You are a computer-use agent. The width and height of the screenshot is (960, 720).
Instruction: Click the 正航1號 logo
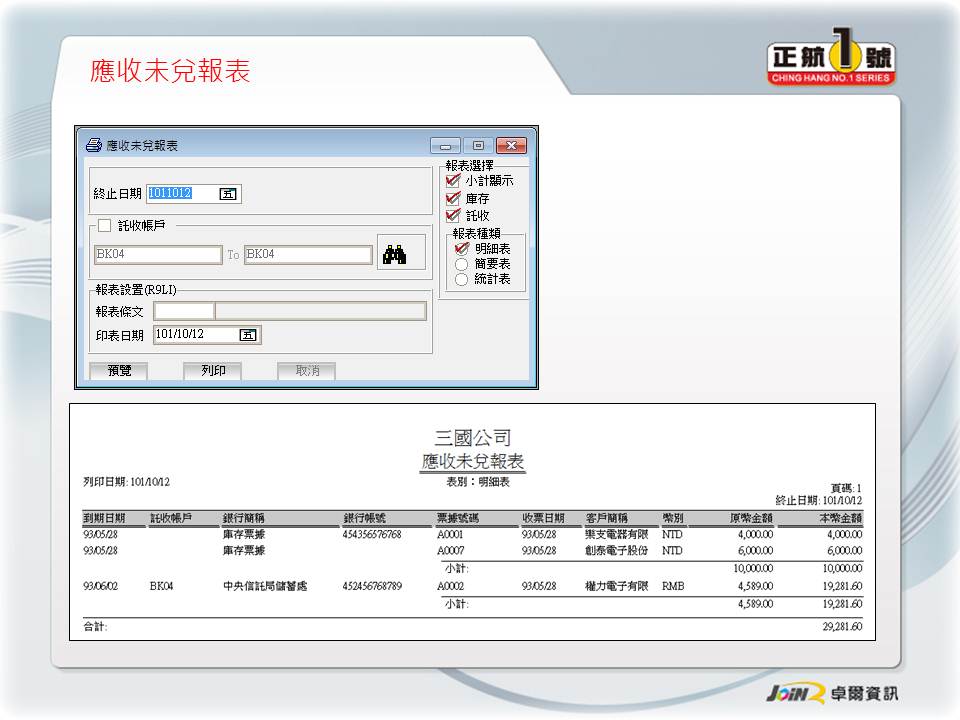click(831, 61)
